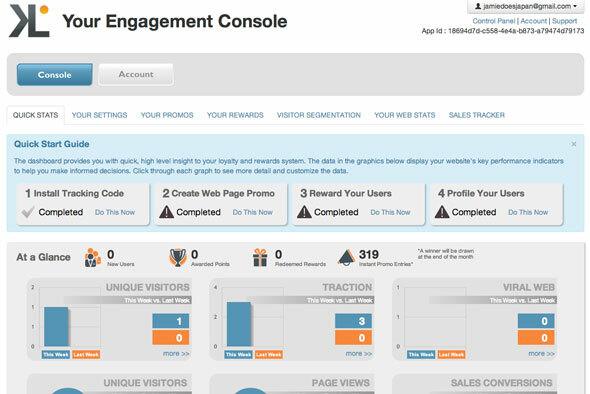The height and width of the screenshot is (394, 590).
Task: Expand more details for Viral Web chart
Action: pos(541,354)
